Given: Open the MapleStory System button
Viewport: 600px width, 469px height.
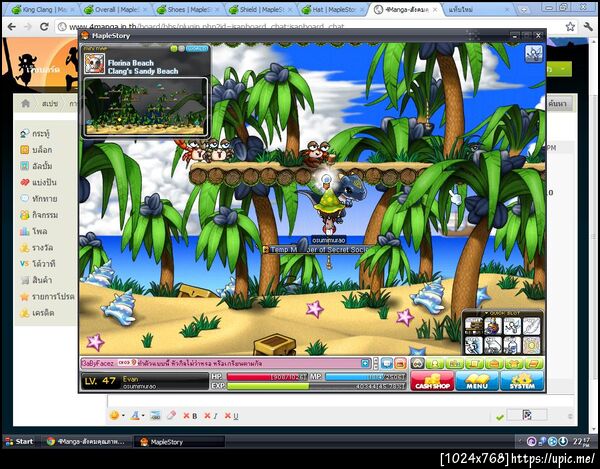Looking at the screenshot, I should tap(522, 381).
